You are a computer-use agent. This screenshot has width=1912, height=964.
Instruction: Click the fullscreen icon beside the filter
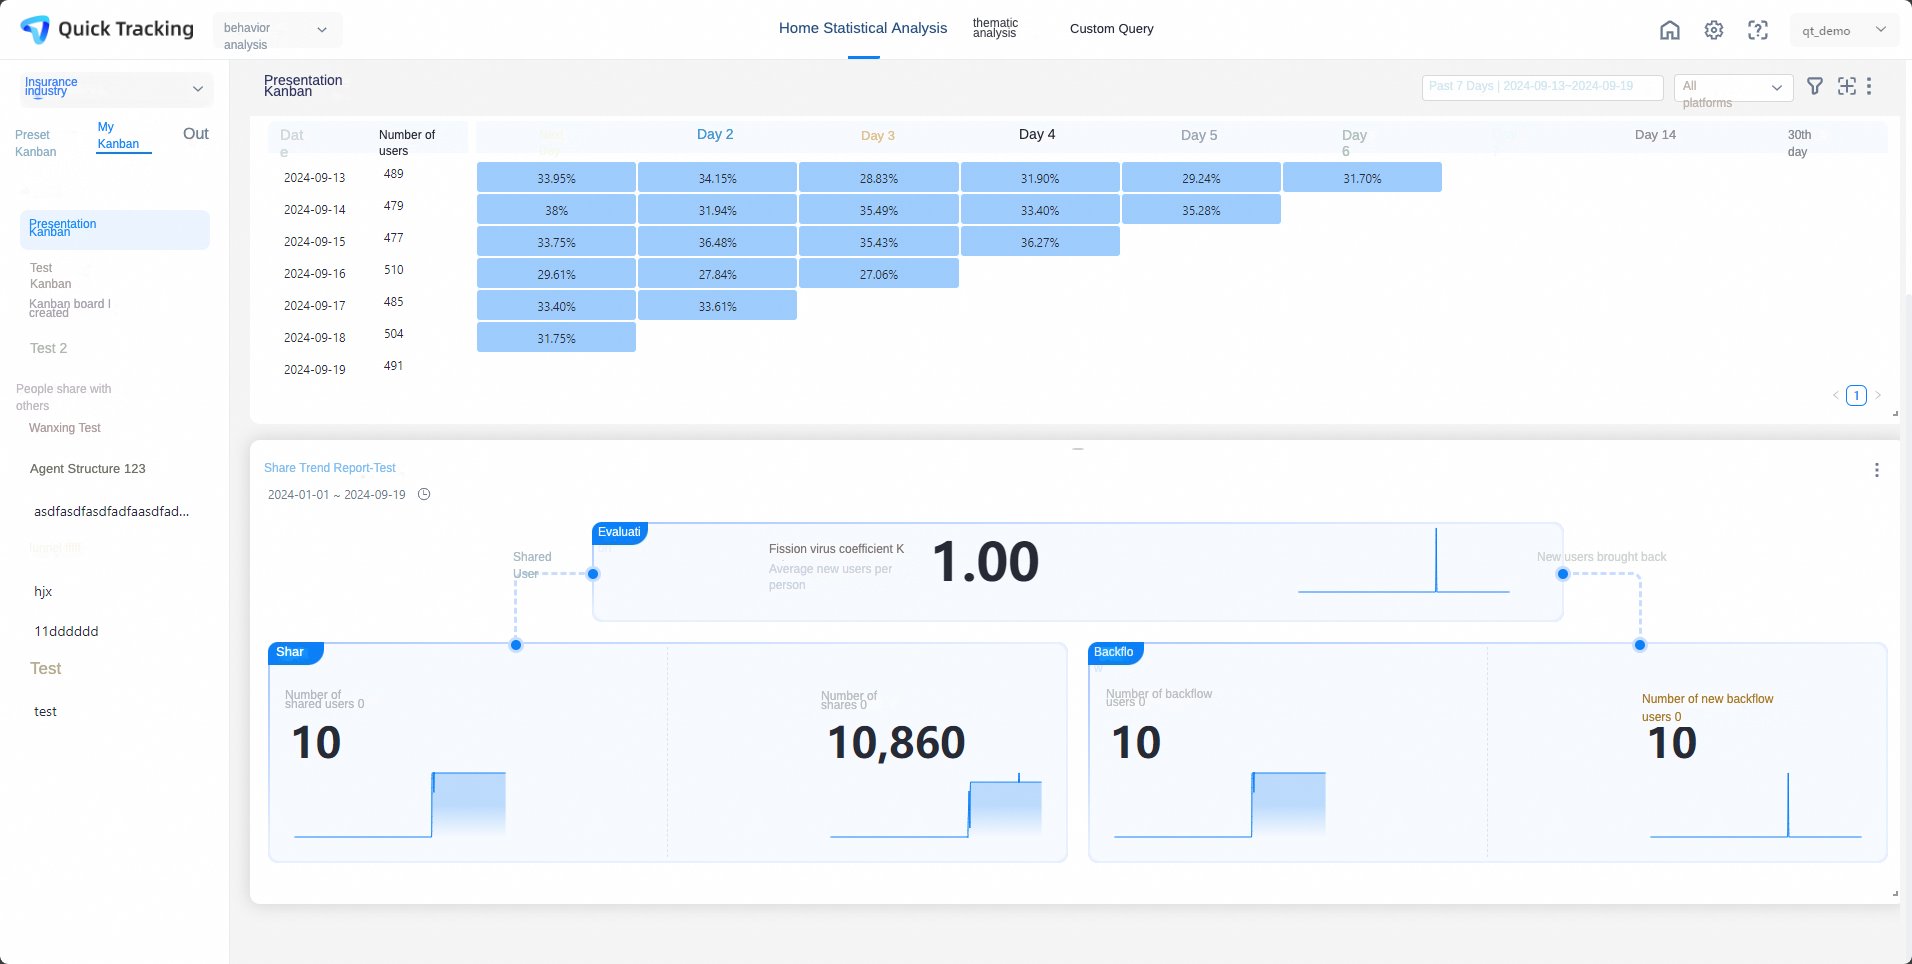(1847, 86)
